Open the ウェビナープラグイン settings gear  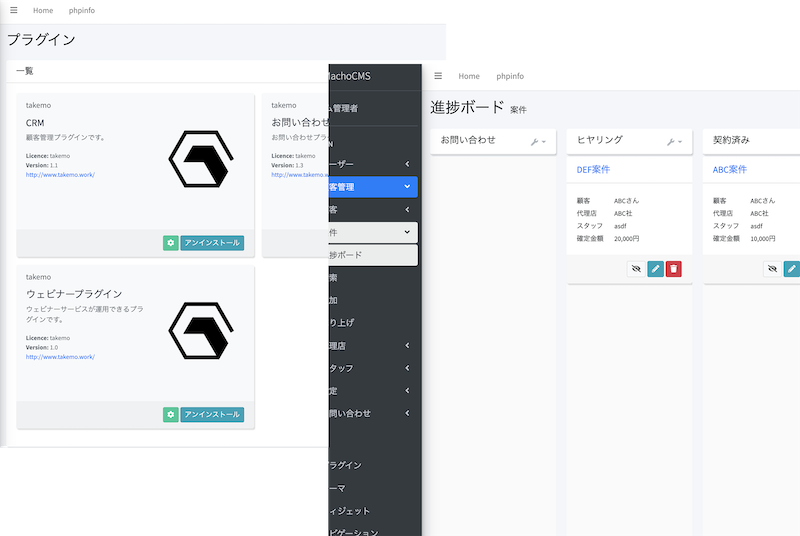tap(170, 414)
